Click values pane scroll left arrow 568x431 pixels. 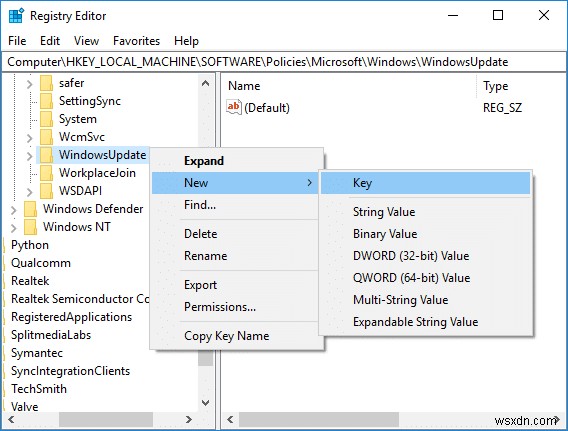click(230, 419)
